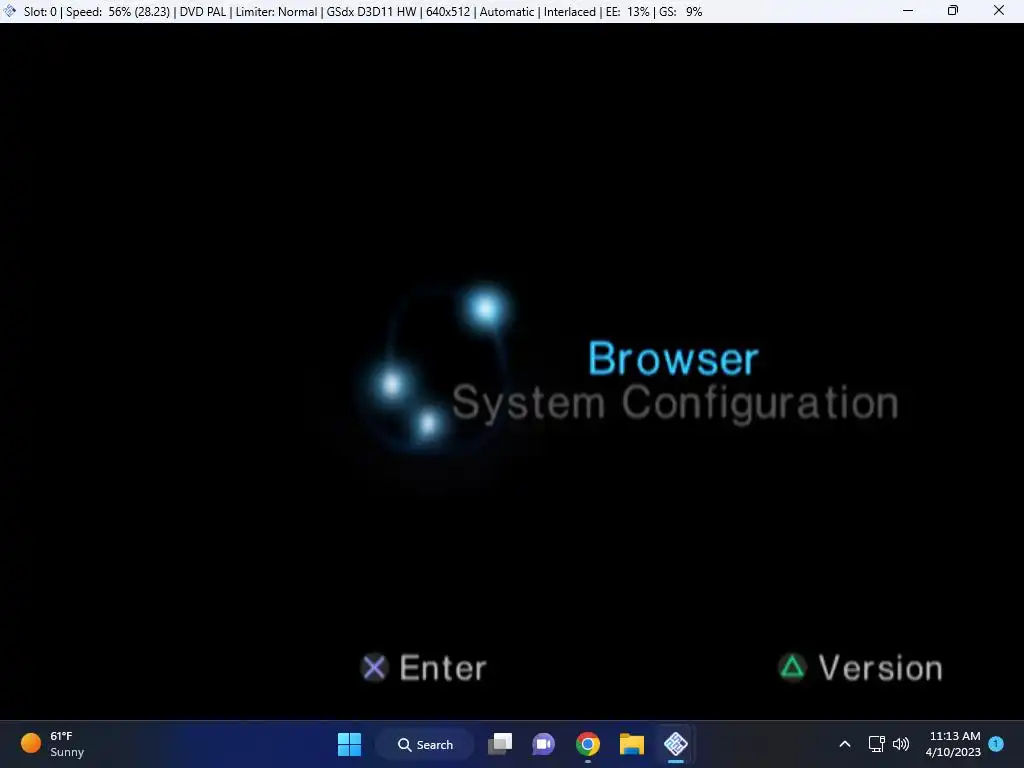Open the notification badge icon
The height and width of the screenshot is (768, 1024).
click(996, 743)
